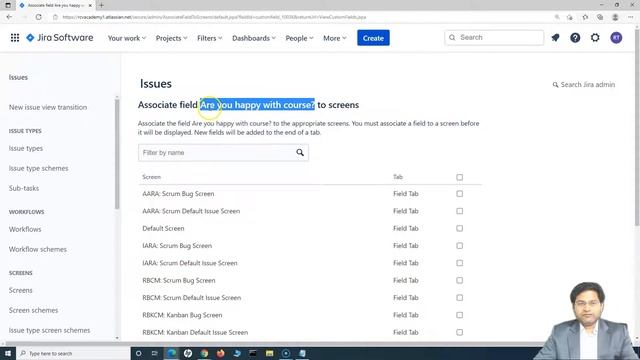
Task: Open HP app on taskbar
Action: coord(188,353)
